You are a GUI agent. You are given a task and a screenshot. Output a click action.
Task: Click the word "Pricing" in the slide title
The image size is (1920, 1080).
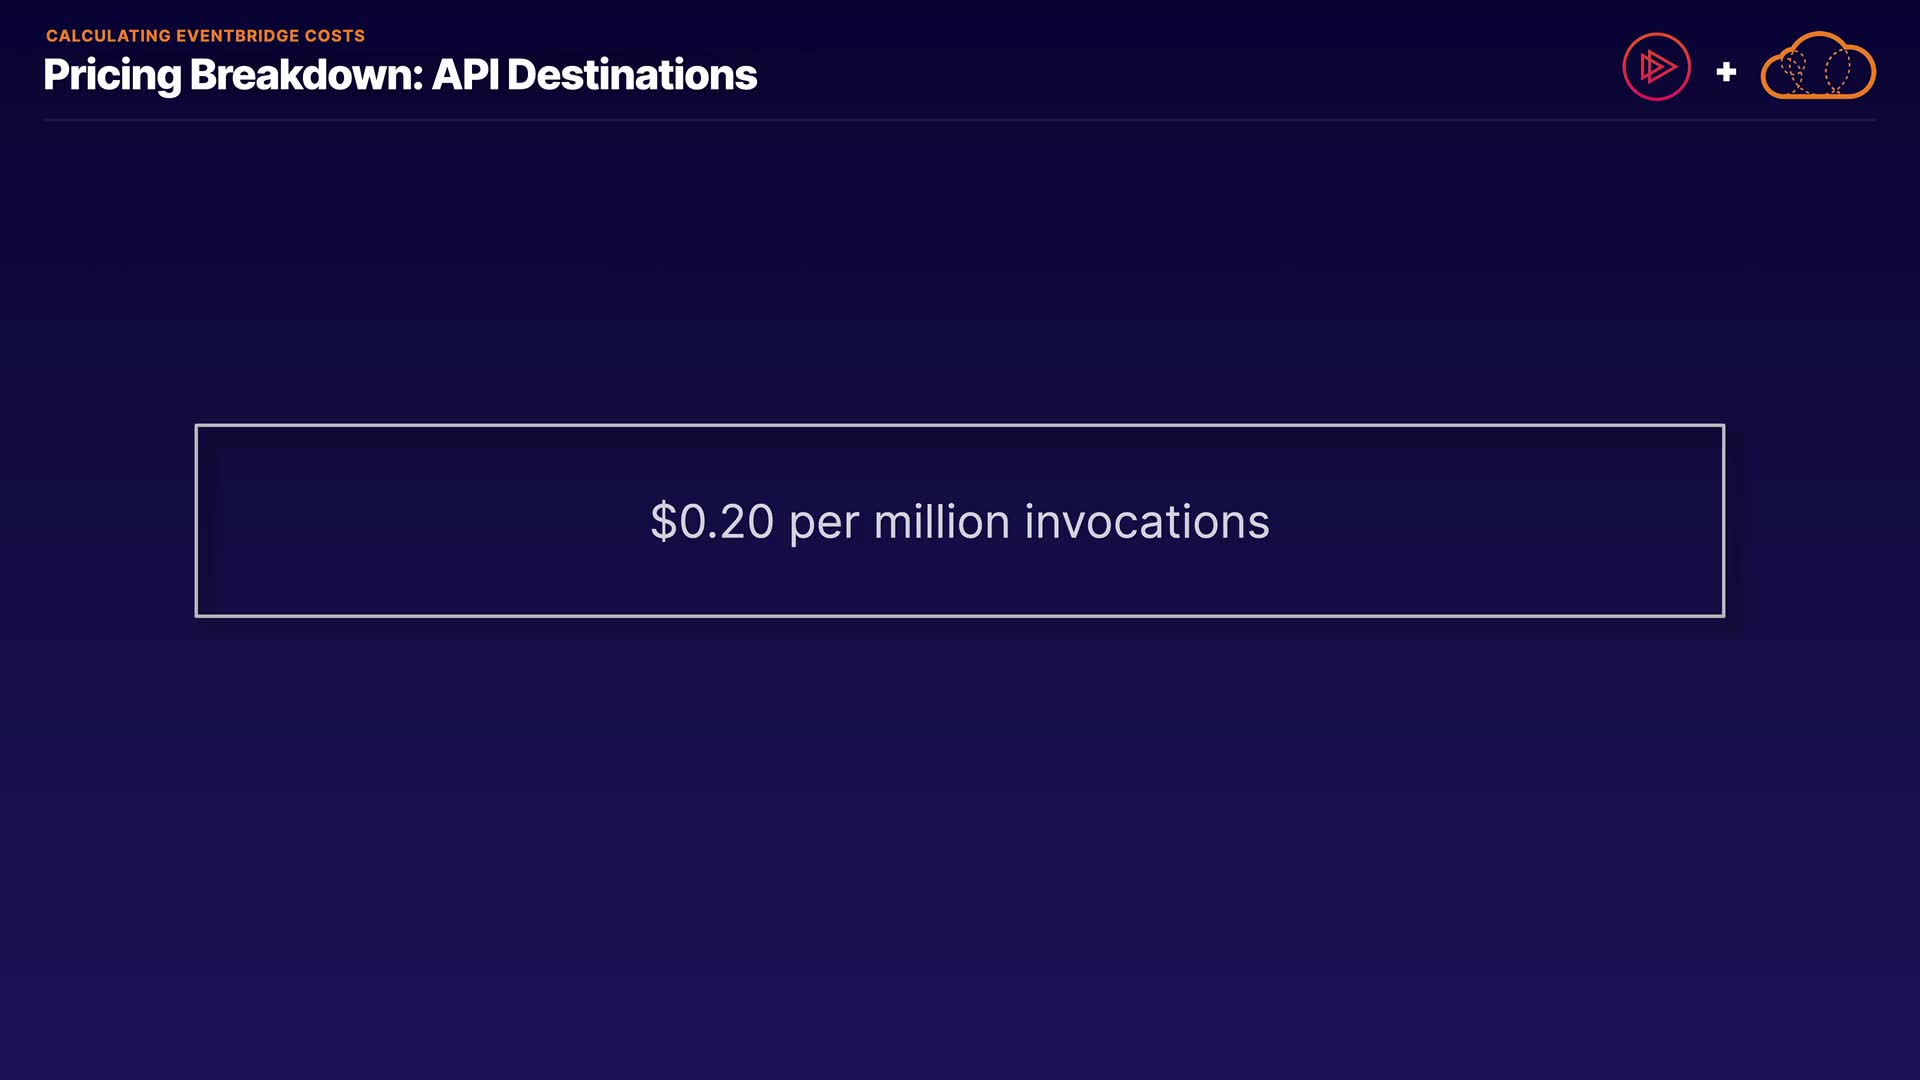(x=112, y=75)
